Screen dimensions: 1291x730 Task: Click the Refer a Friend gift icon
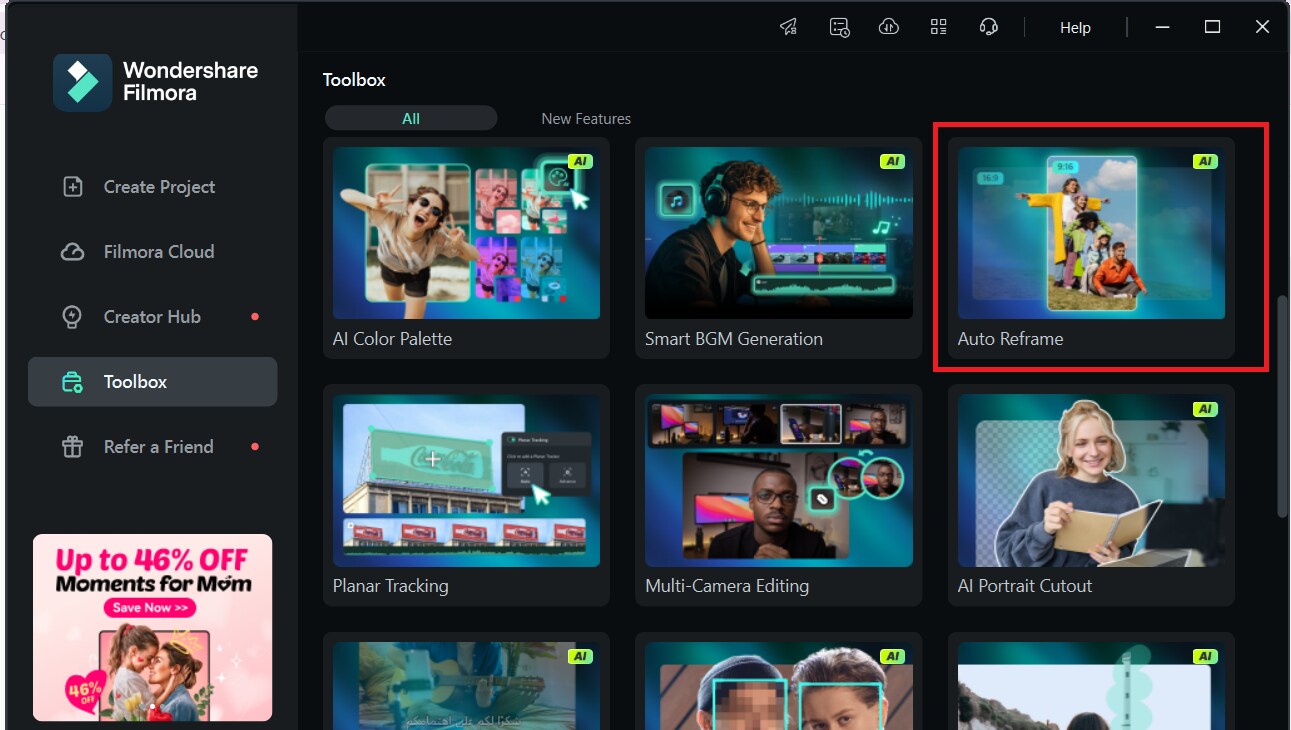tap(72, 447)
